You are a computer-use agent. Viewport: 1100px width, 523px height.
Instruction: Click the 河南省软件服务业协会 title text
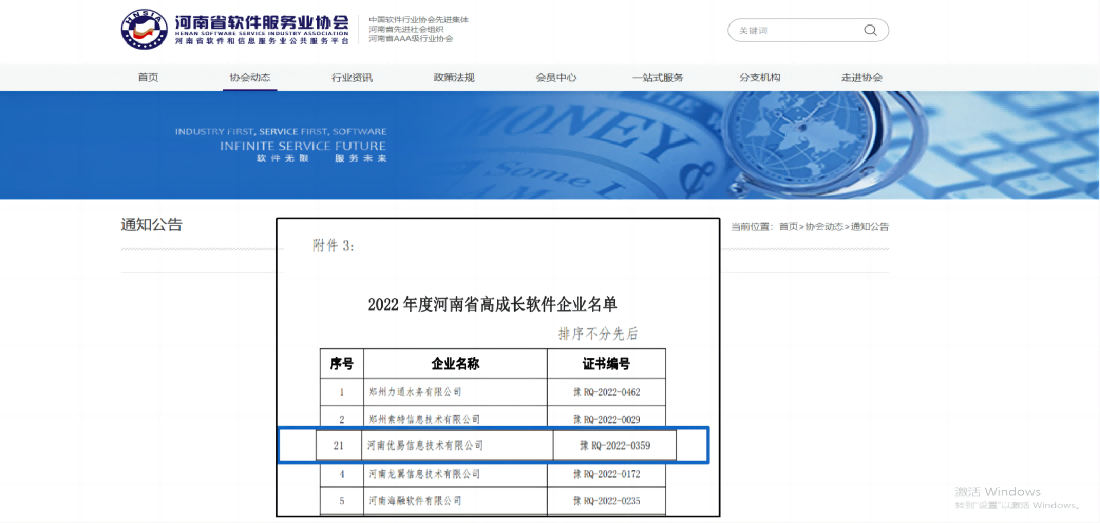tap(261, 20)
